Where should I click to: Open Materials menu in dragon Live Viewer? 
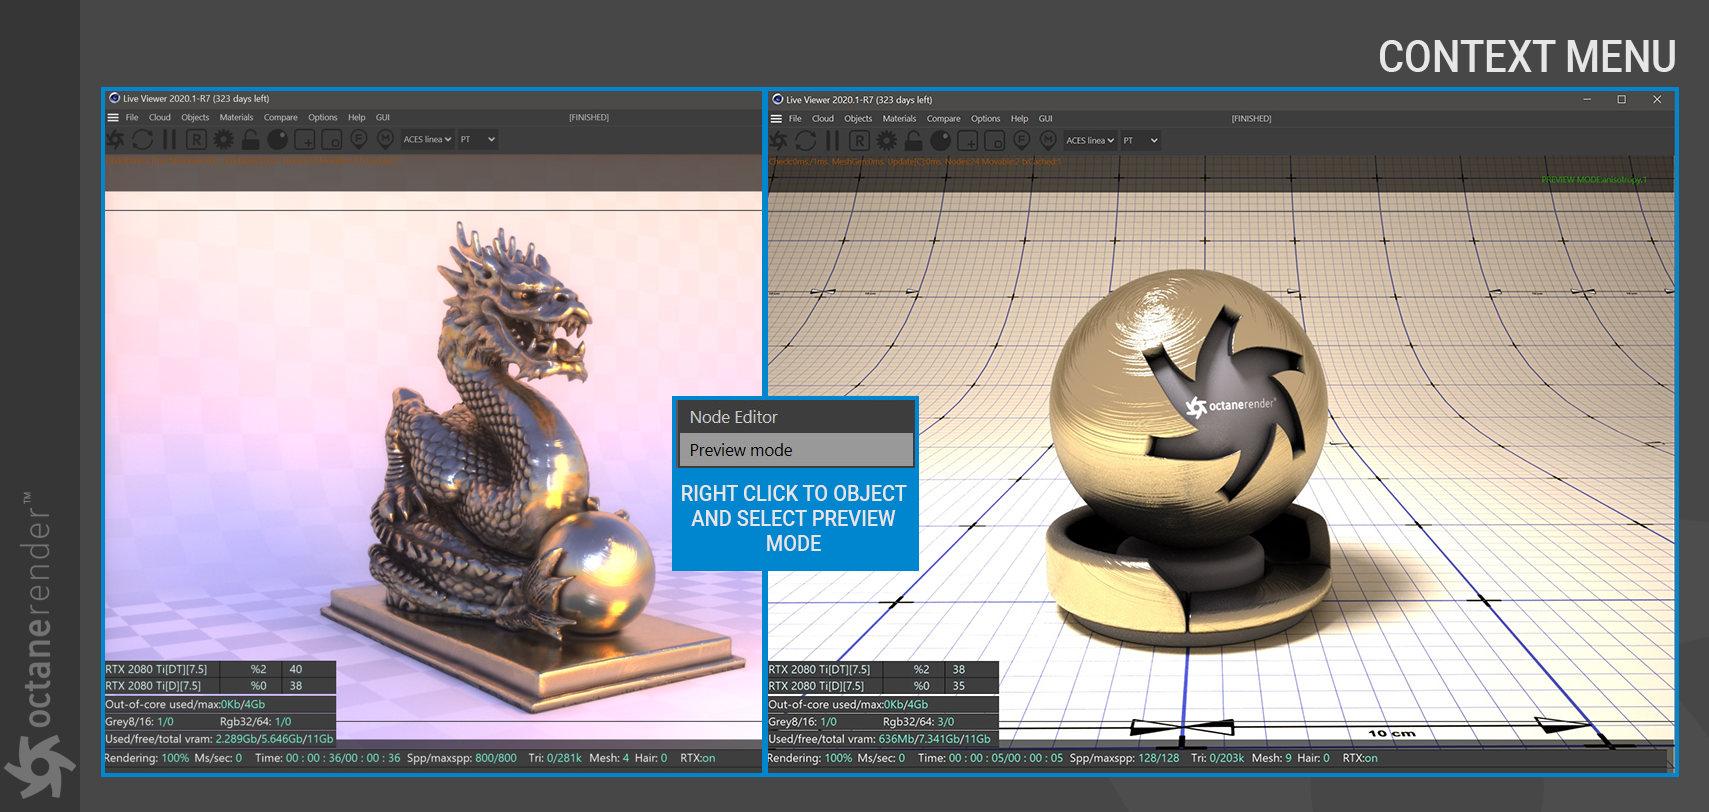coord(237,118)
